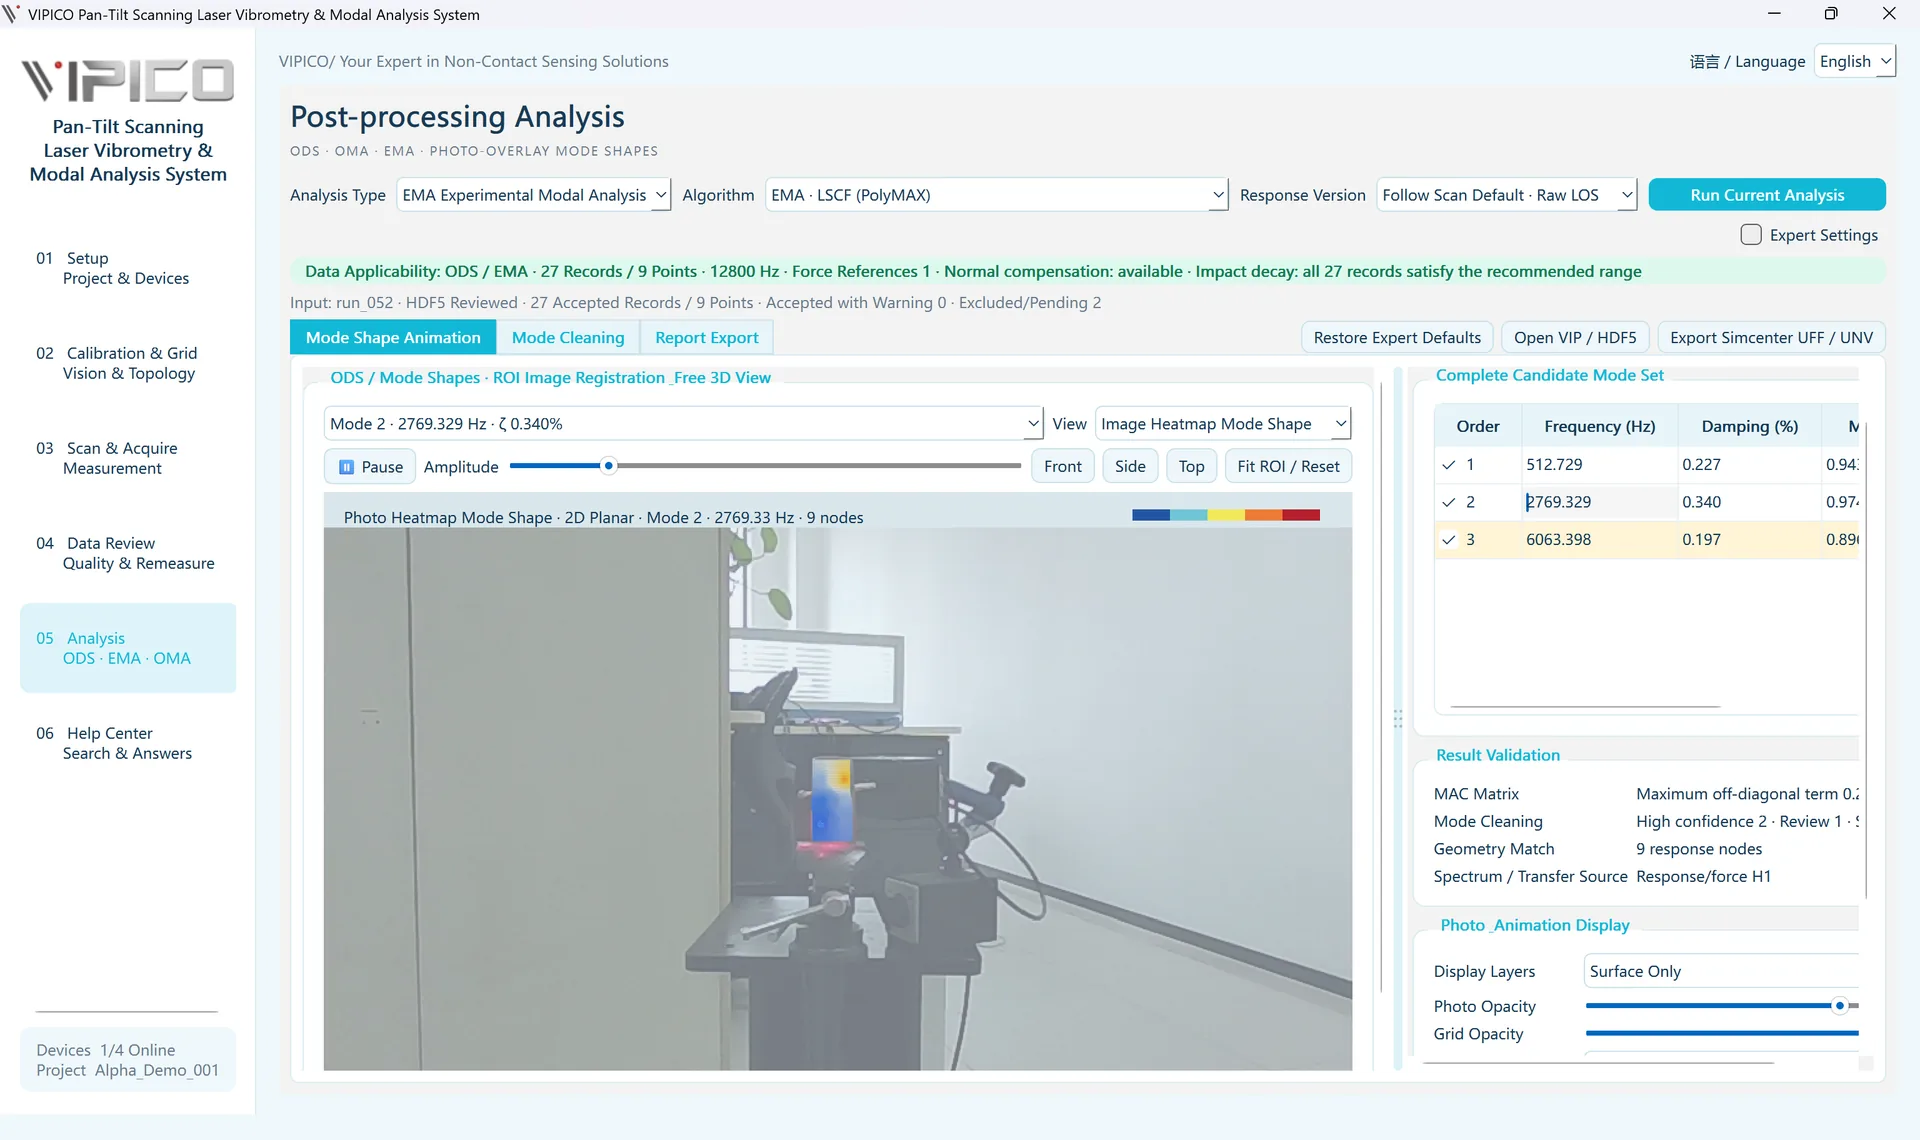Screen dimensions: 1920x1140
Task: Click the Mode Cleaning validation row label
Action: pyautogui.click(x=1488, y=822)
